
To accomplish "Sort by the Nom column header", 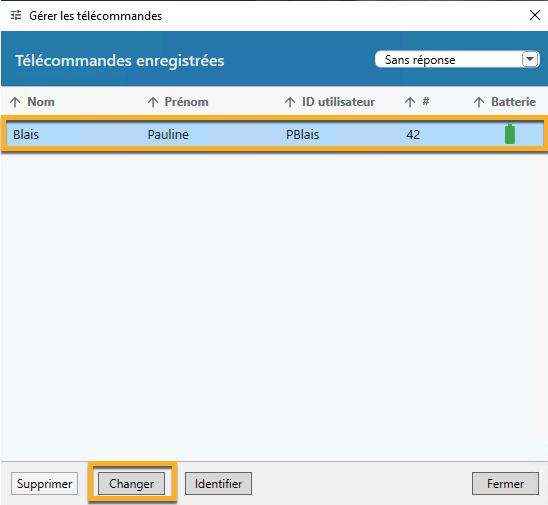I will (41, 102).
